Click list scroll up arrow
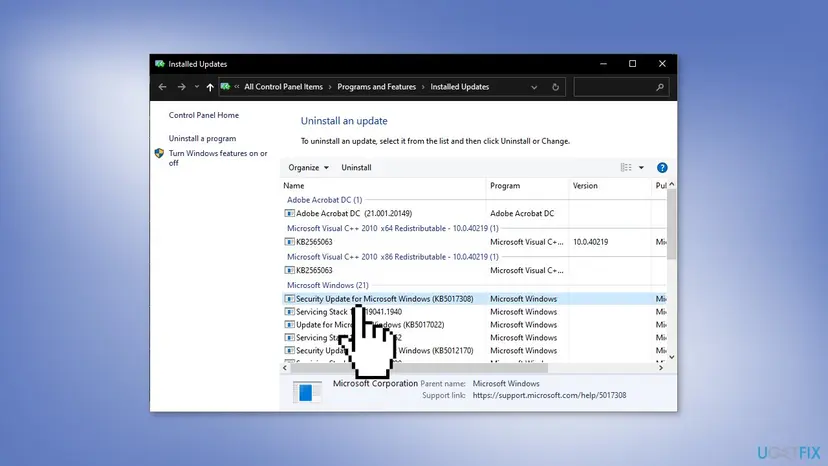 (x=671, y=184)
